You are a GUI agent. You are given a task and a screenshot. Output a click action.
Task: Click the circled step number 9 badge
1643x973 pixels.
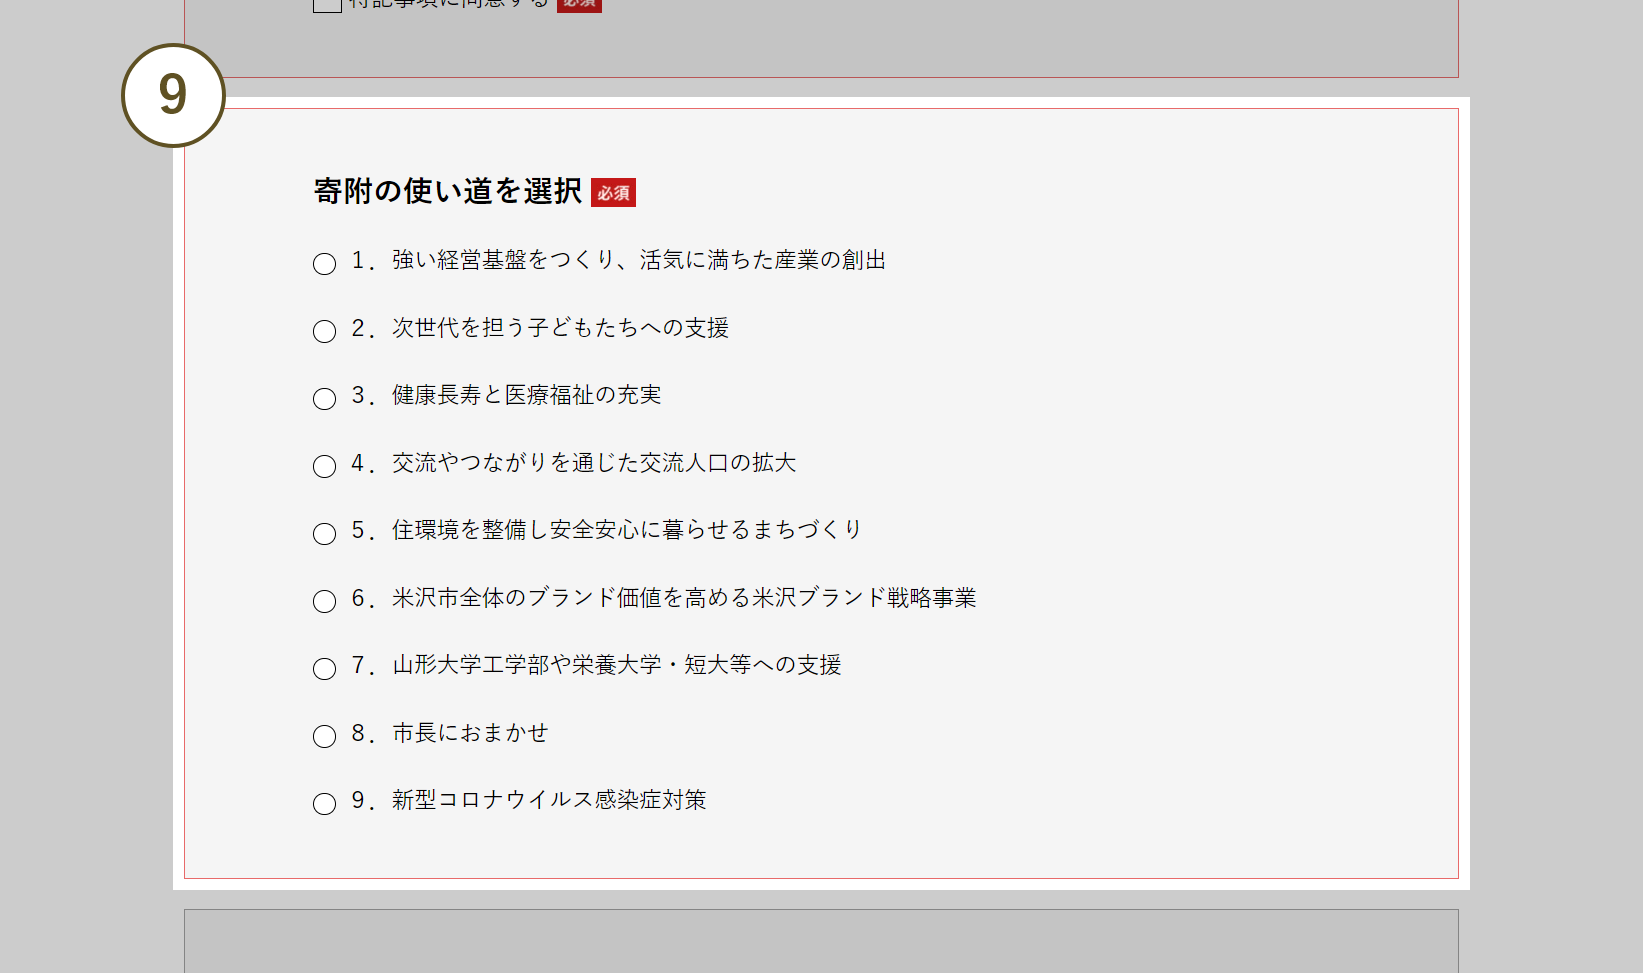(173, 95)
